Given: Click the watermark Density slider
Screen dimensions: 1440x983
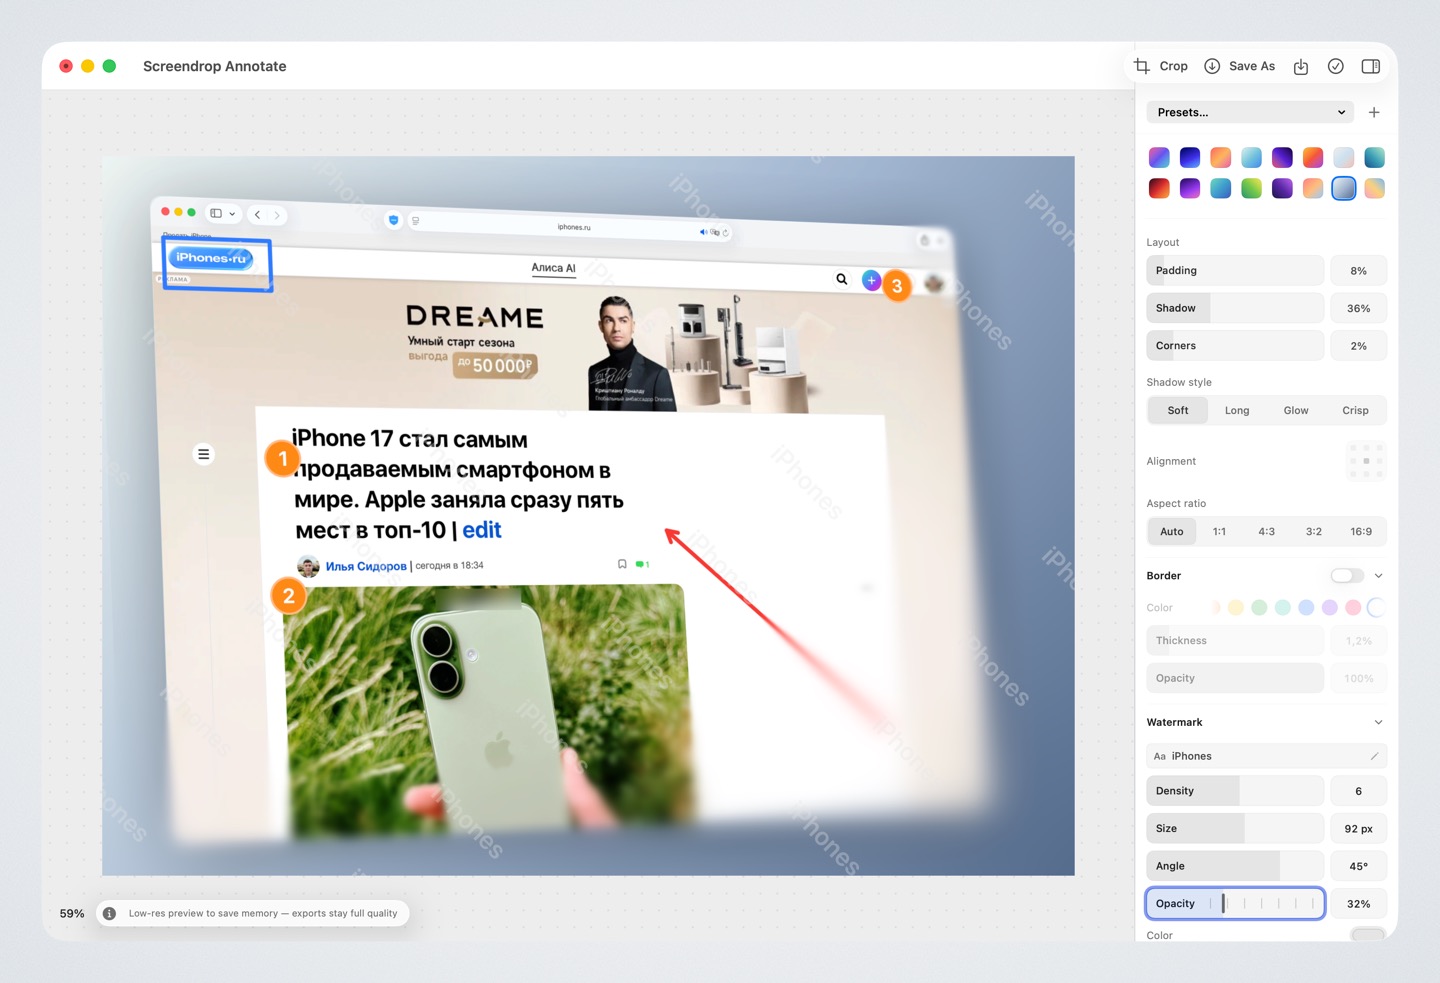Looking at the screenshot, I should pyautogui.click(x=1235, y=790).
